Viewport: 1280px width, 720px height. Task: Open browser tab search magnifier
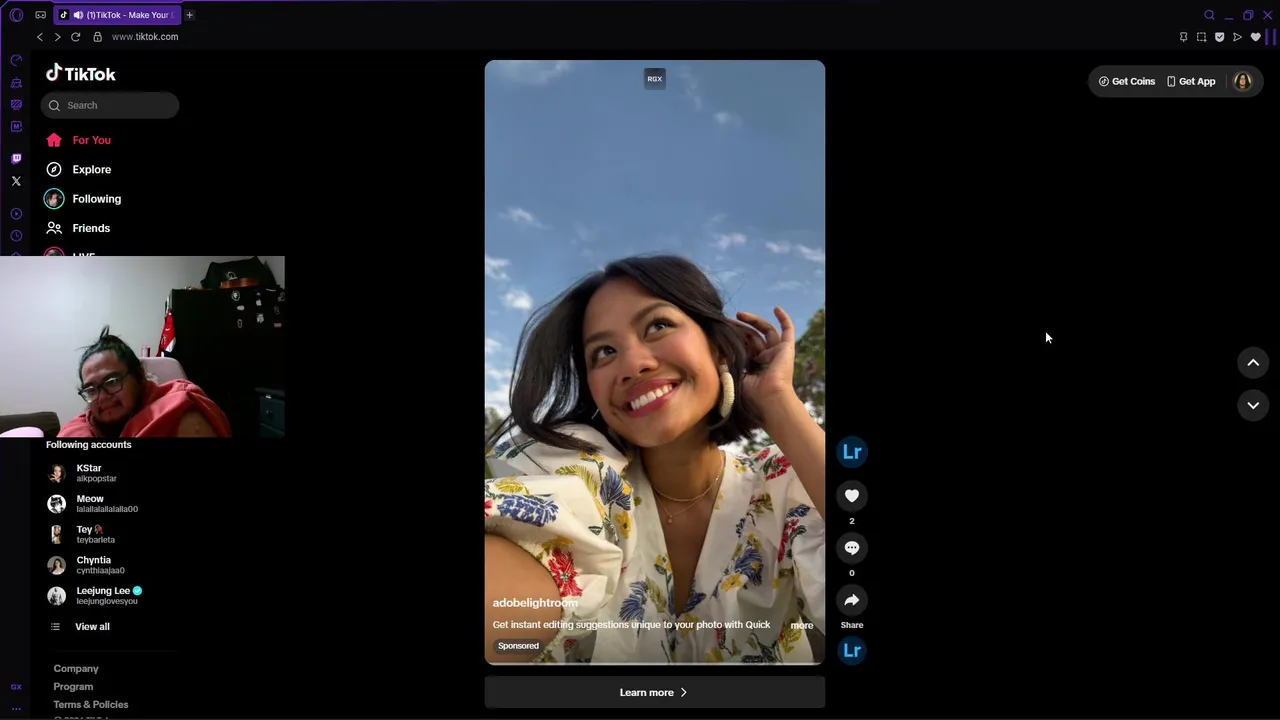(x=1209, y=15)
